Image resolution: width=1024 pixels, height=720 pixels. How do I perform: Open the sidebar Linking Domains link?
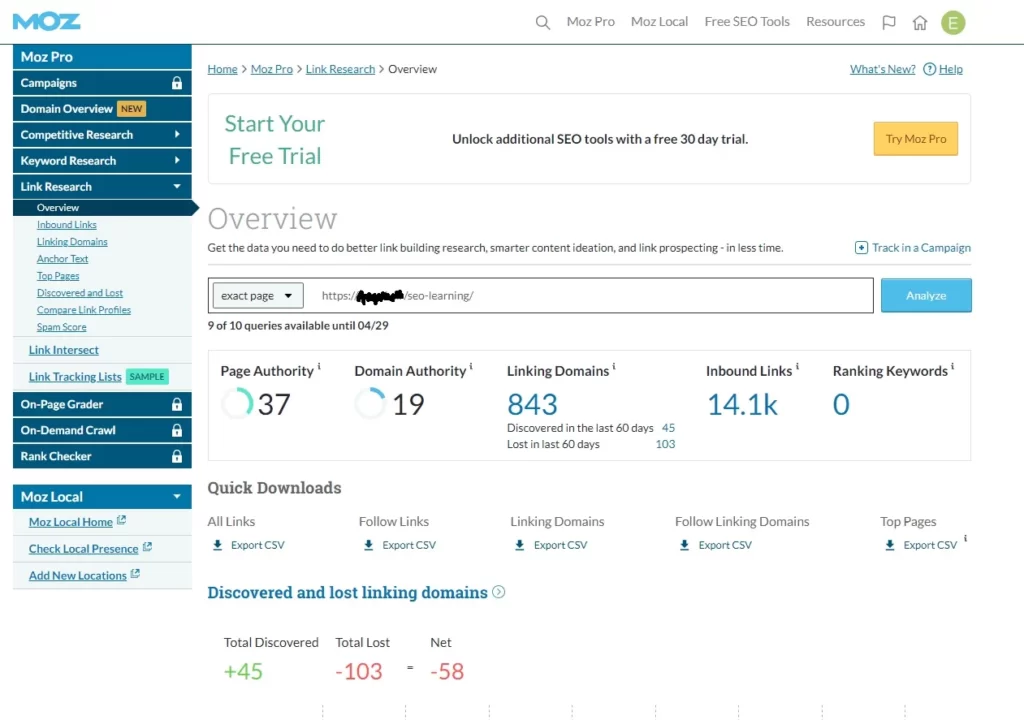[72, 242]
